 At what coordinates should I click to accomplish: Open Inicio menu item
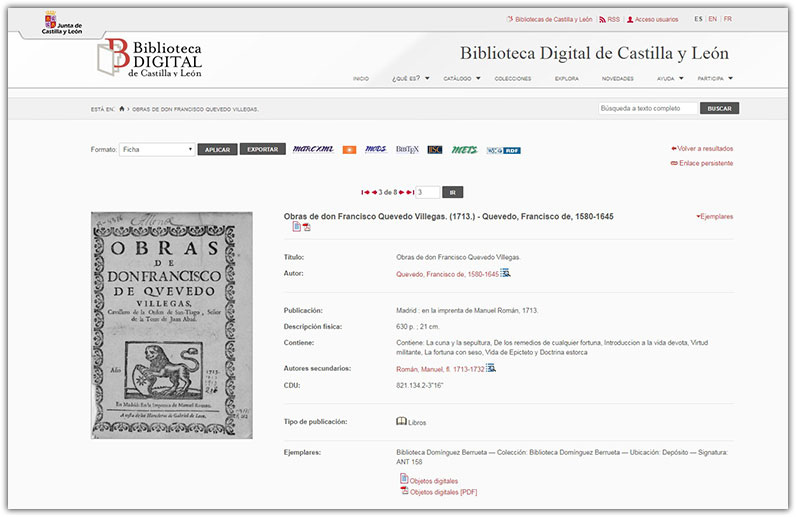coord(361,79)
